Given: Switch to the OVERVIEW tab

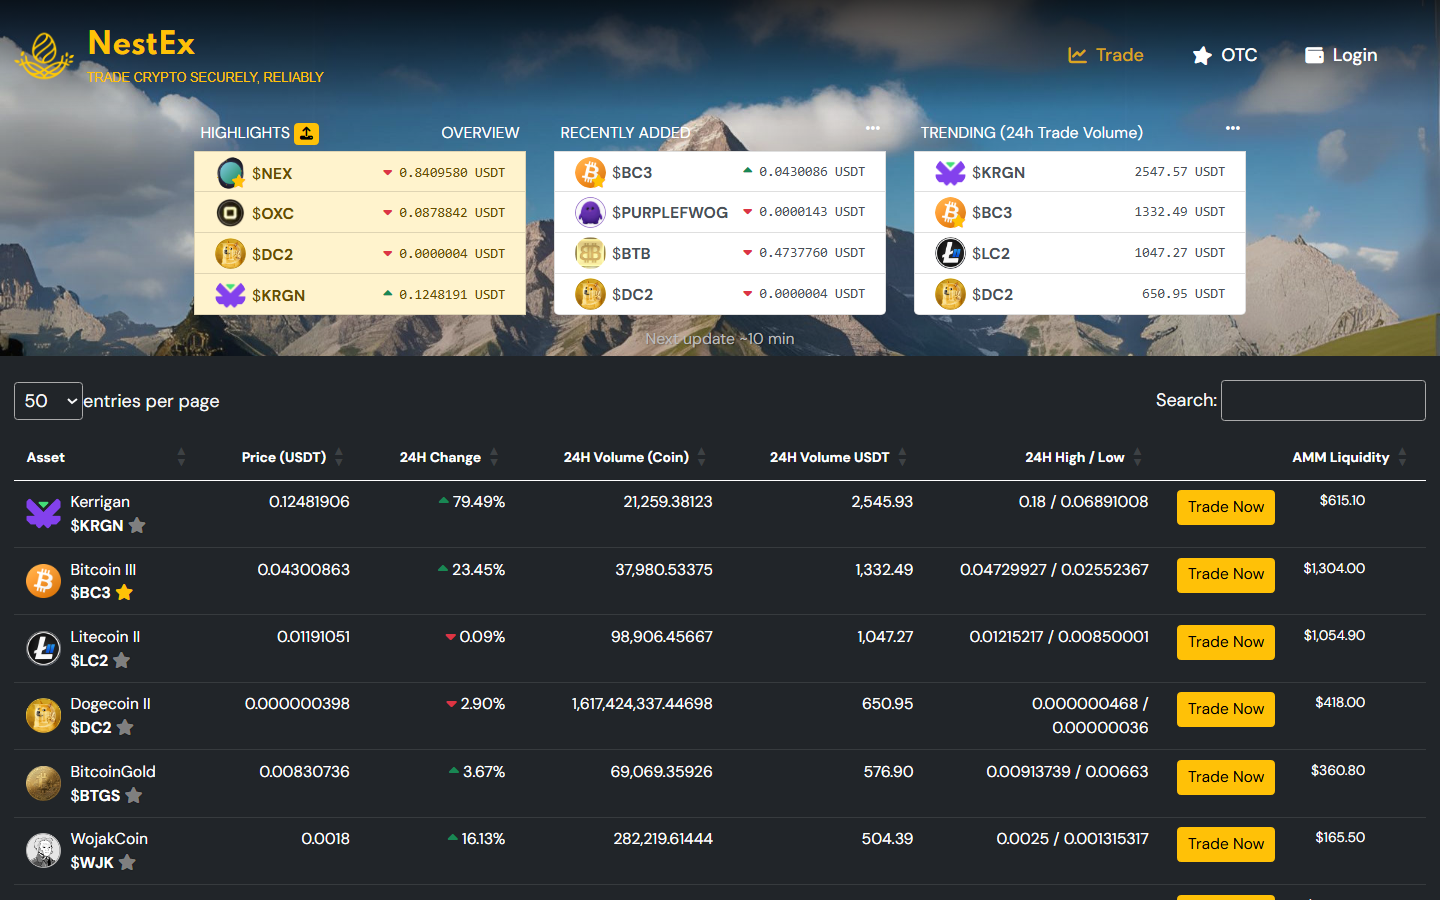Looking at the screenshot, I should [x=480, y=133].
